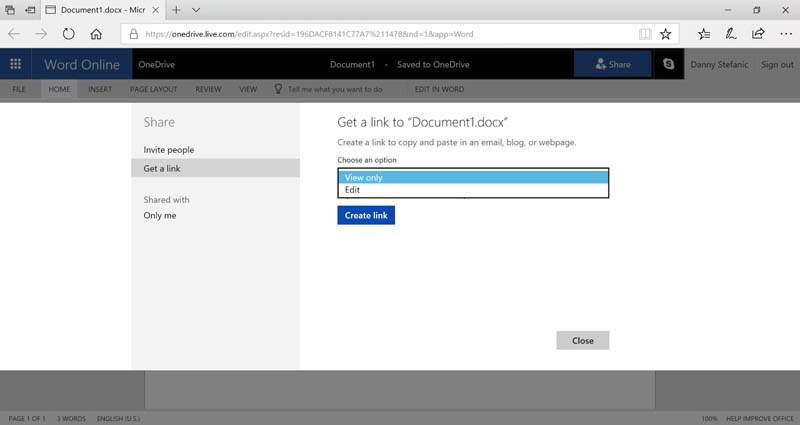Click Only me under Shared with
The image size is (800, 425).
[x=160, y=215]
